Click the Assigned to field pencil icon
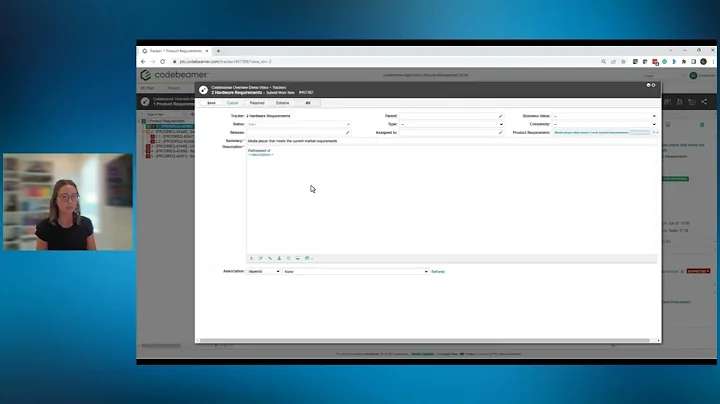Screen dimensions: 720x404 tap(501, 133)
